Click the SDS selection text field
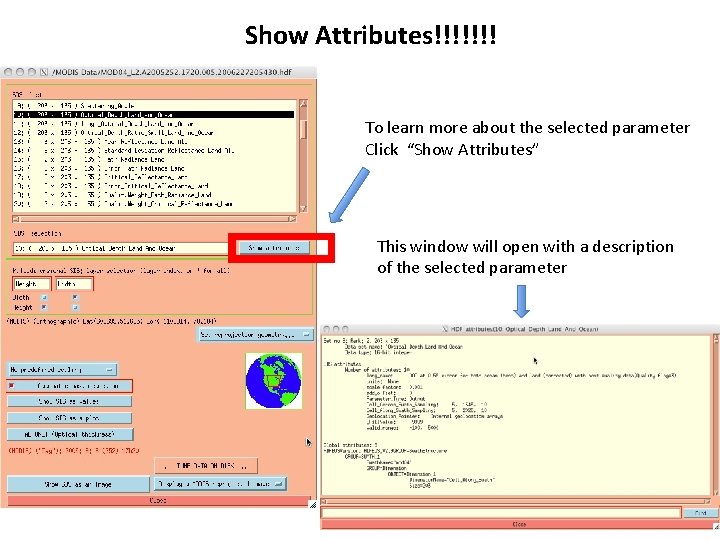This screenshot has height=540, width=720. click(x=121, y=248)
